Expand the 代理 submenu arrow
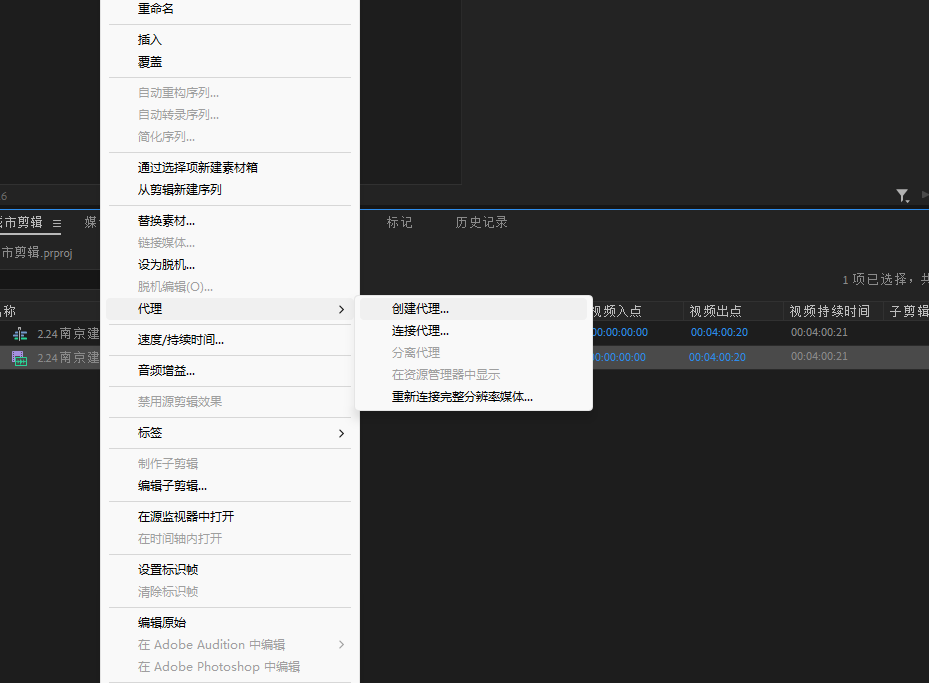This screenshot has height=683, width=929. [341, 309]
